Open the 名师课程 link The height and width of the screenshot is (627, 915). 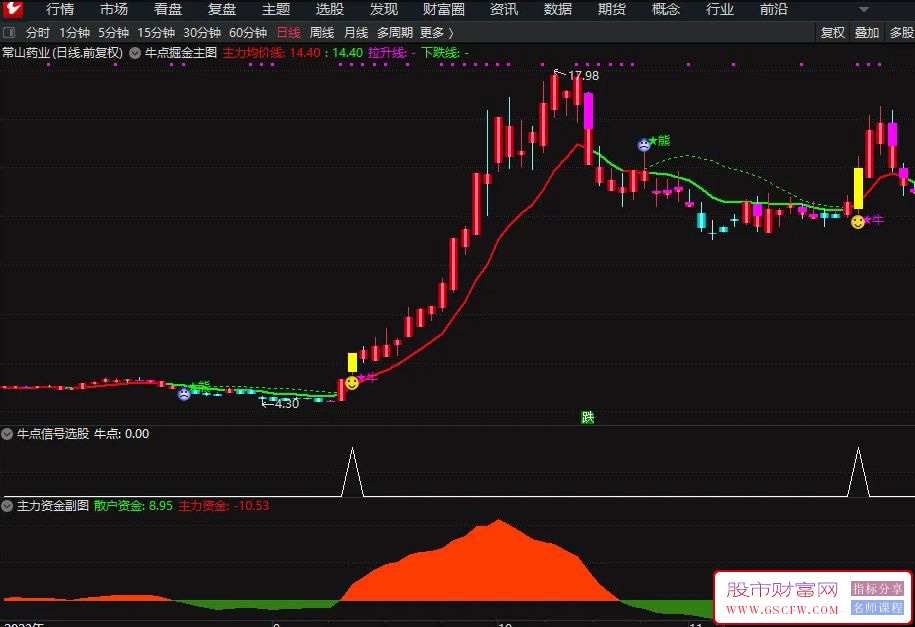(x=877, y=607)
